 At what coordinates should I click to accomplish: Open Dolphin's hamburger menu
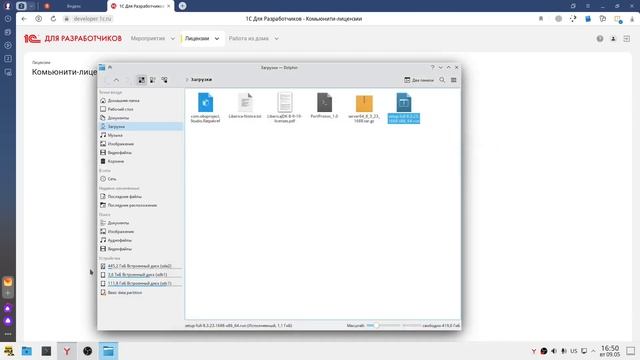click(453, 80)
